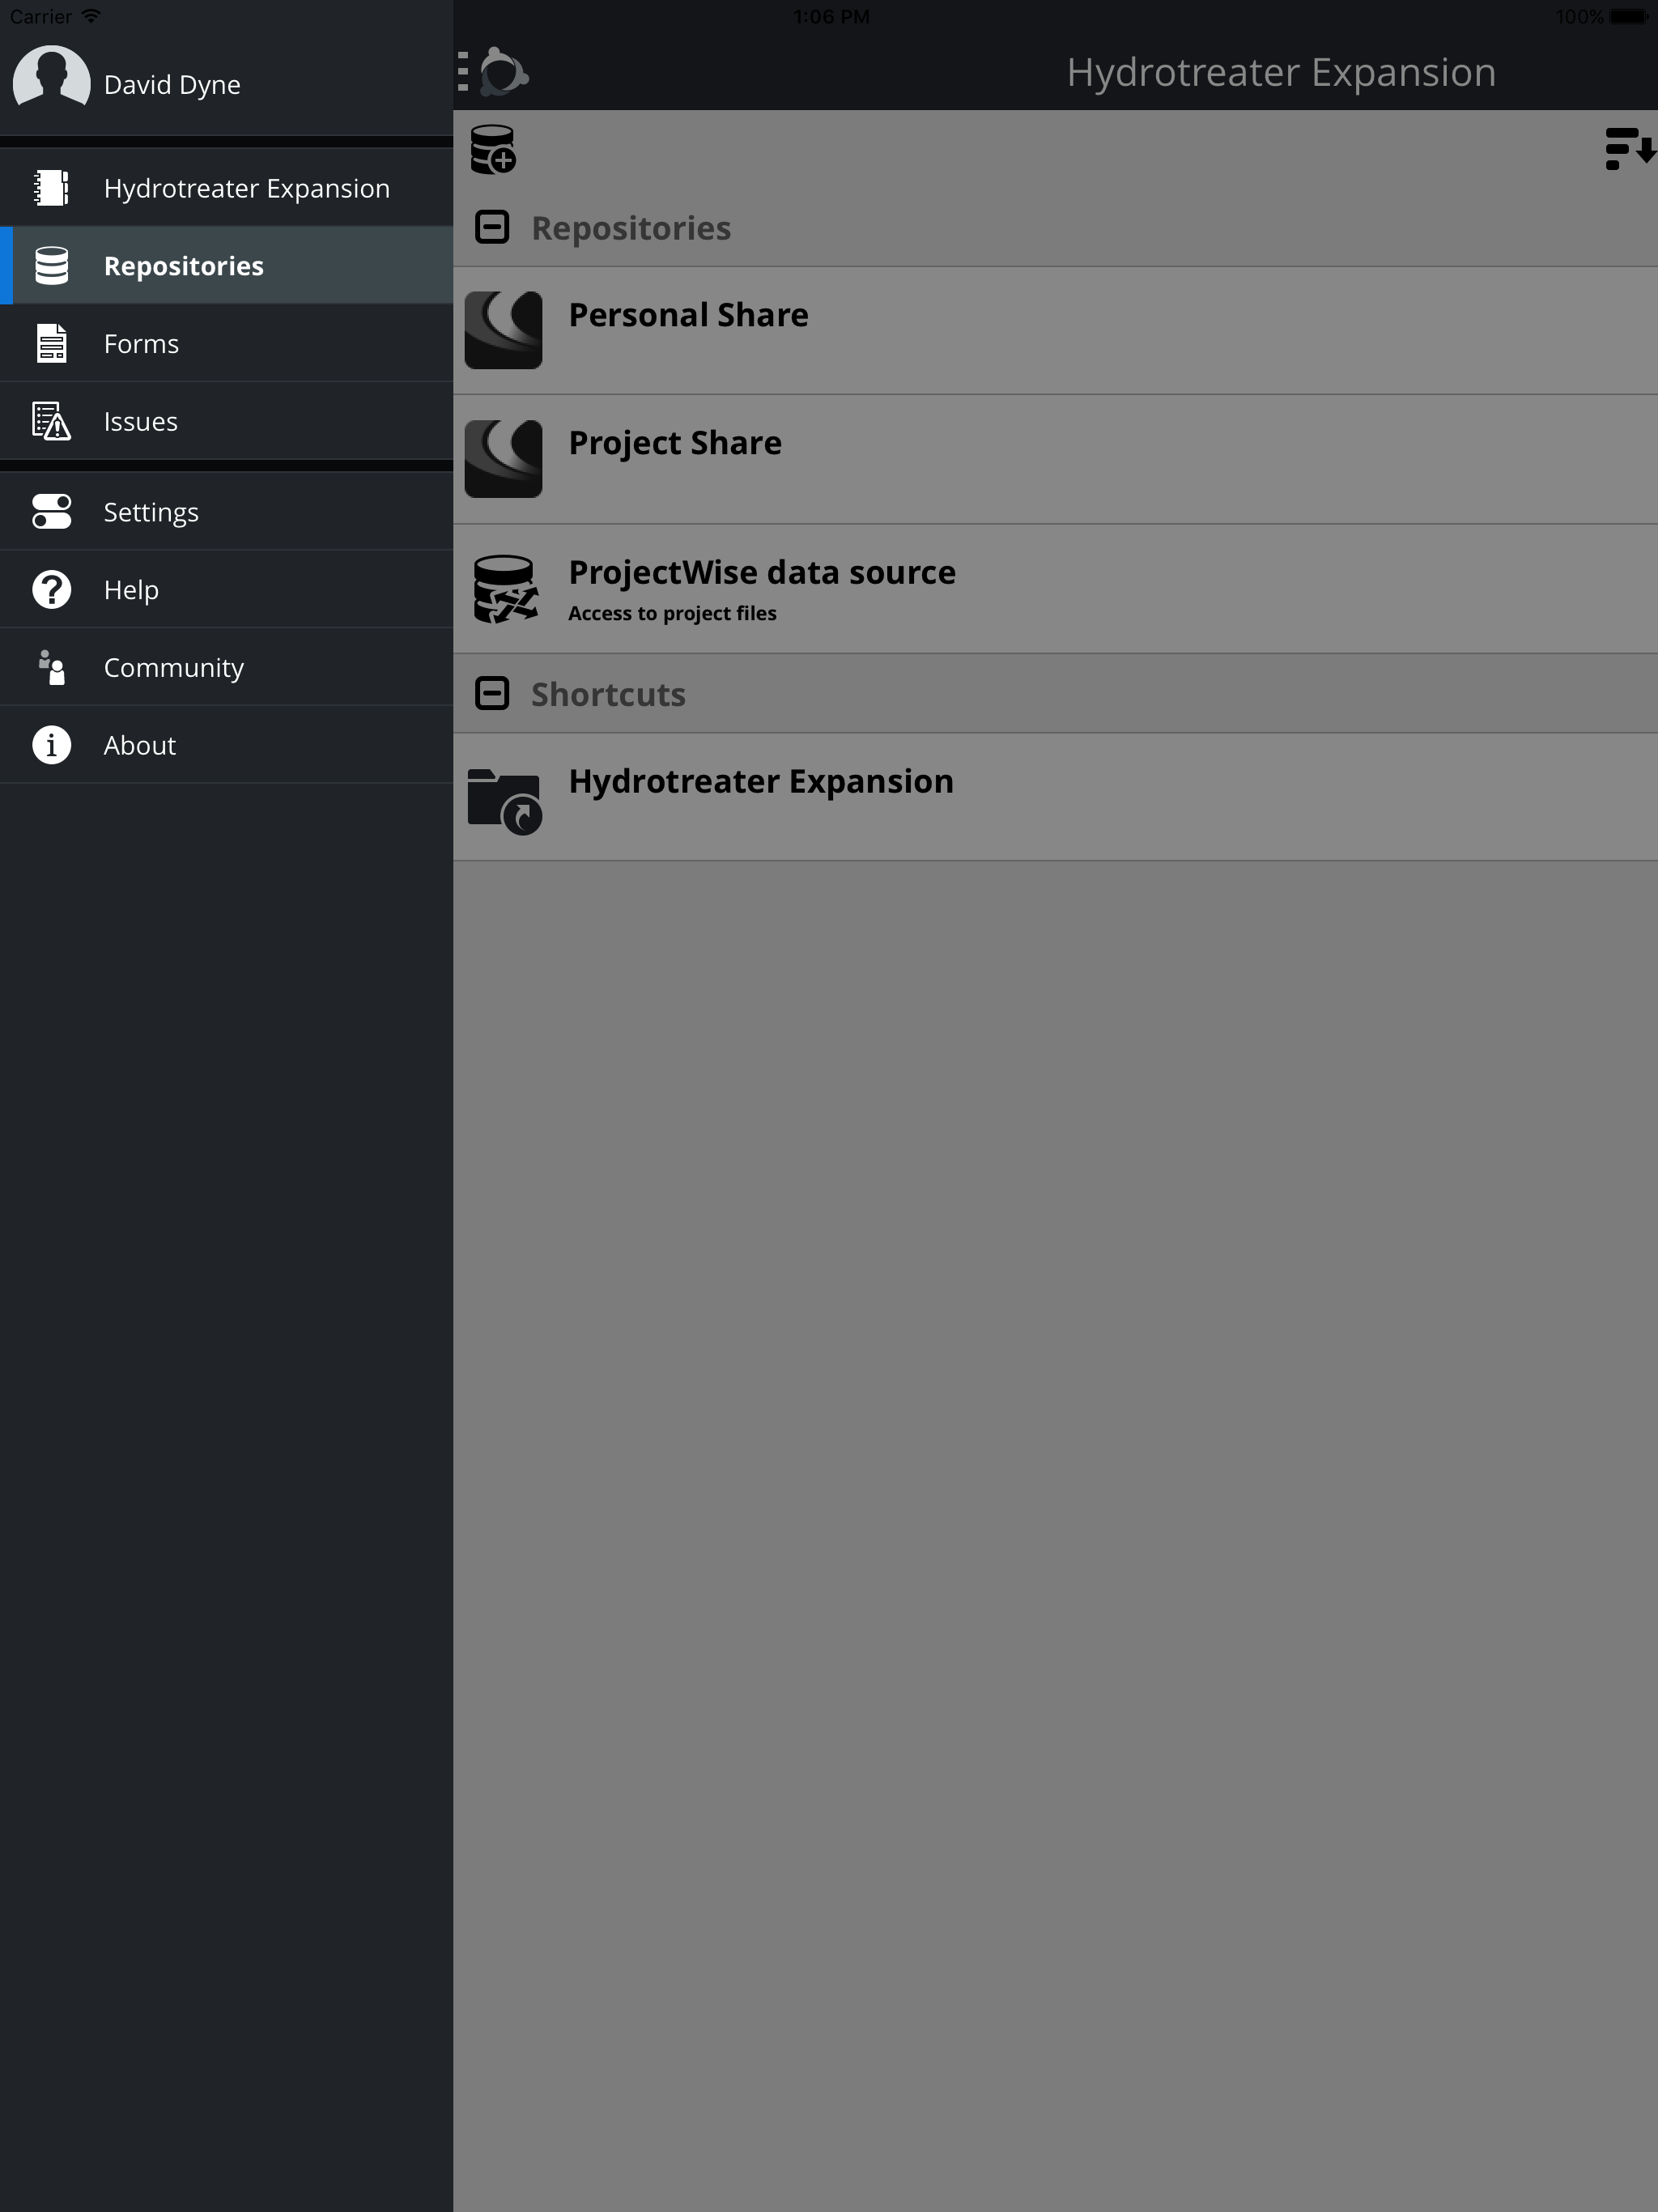Collapse the Repositories section
Image resolution: width=1658 pixels, height=2212 pixels.
(x=492, y=227)
